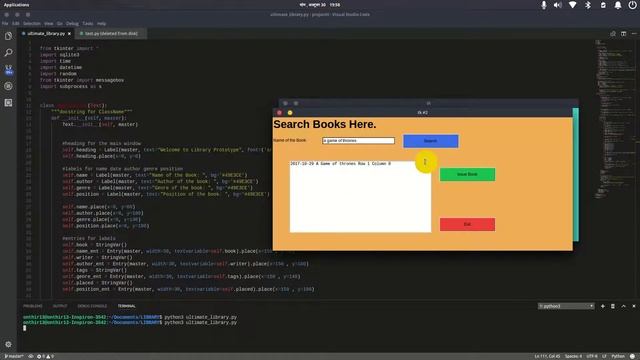Image resolution: width=640 pixels, height=360 pixels.
Task: Click the Bluetooth icon in system tray
Action: (588, 5)
